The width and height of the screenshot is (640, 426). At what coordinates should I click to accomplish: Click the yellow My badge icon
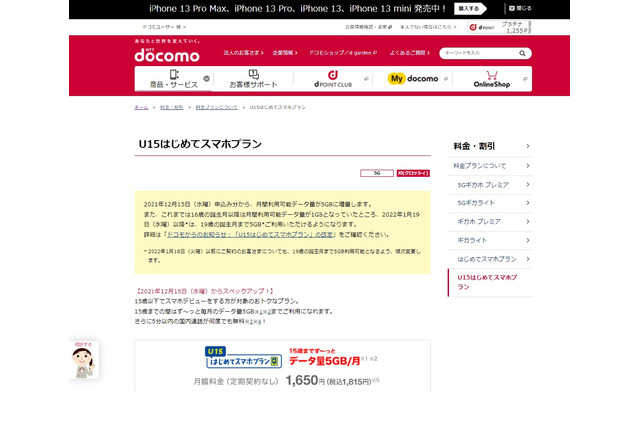[x=396, y=78]
